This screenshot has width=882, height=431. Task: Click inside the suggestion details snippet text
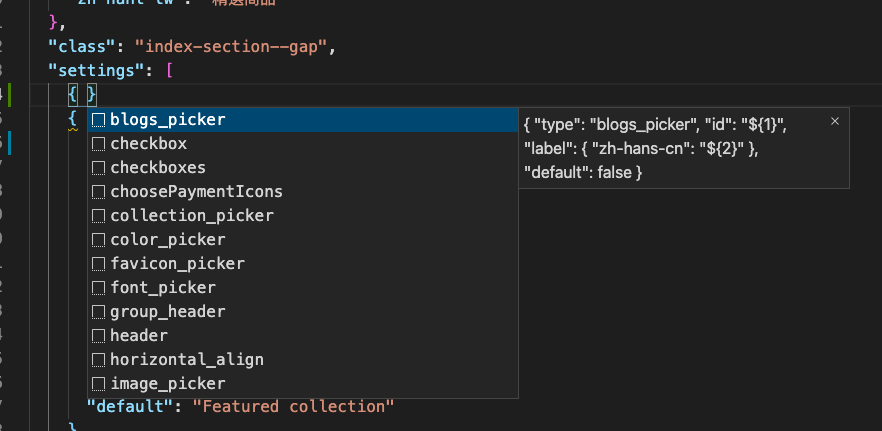[655, 149]
